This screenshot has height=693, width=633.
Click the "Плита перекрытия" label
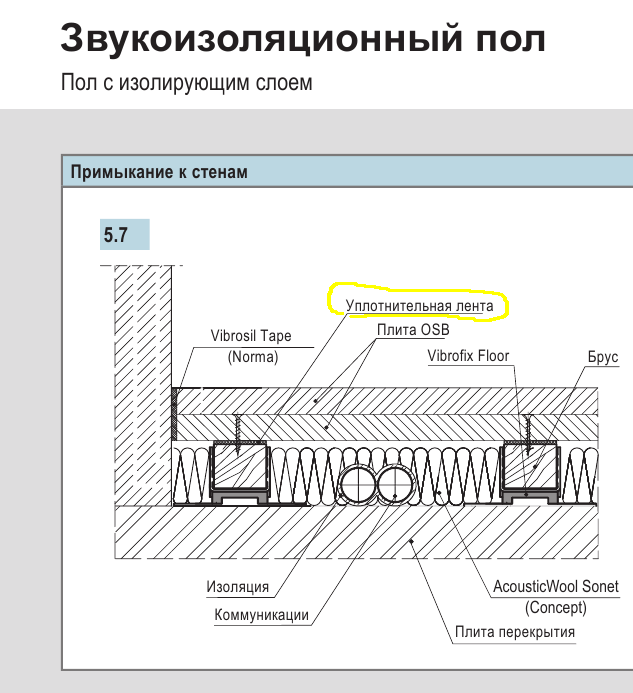point(514,632)
